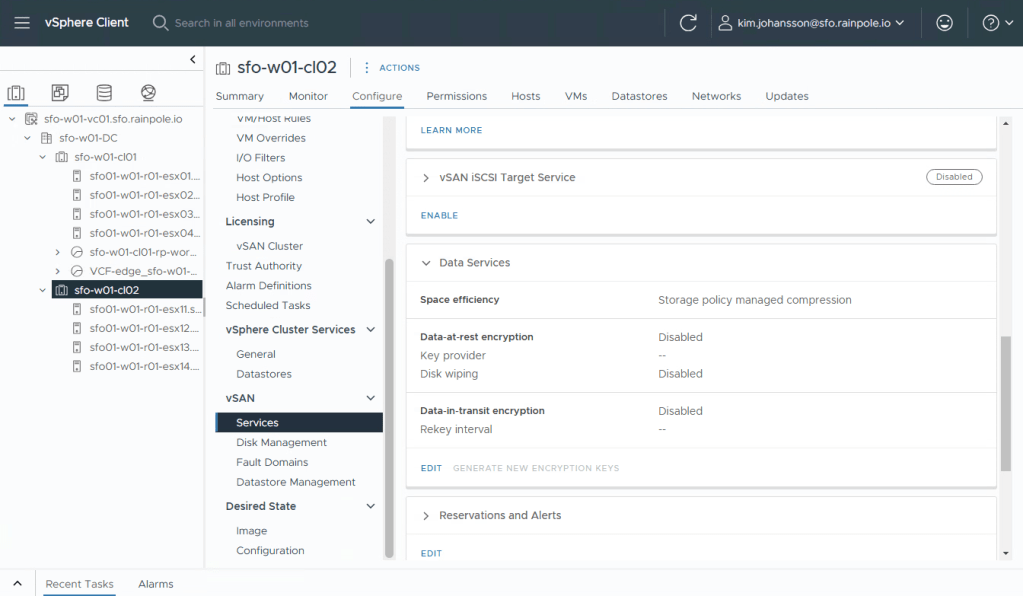
Task: Switch to VMs and Templates inventory view
Action: [60, 93]
